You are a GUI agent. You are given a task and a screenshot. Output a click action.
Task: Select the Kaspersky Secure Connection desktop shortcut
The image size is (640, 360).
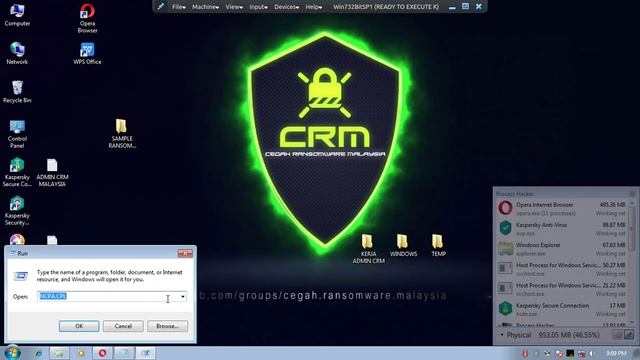(x=17, y=172)
